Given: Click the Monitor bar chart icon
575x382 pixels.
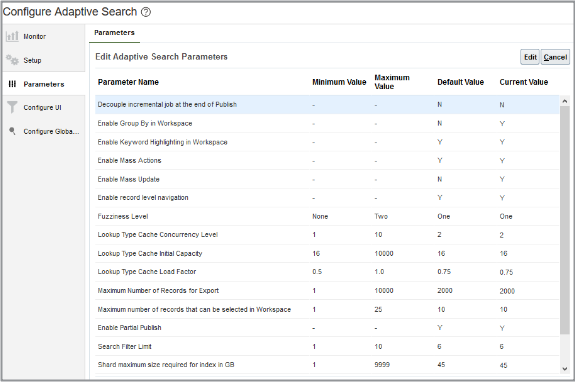Looking at the screenshot, I should [x=12, y=36].
